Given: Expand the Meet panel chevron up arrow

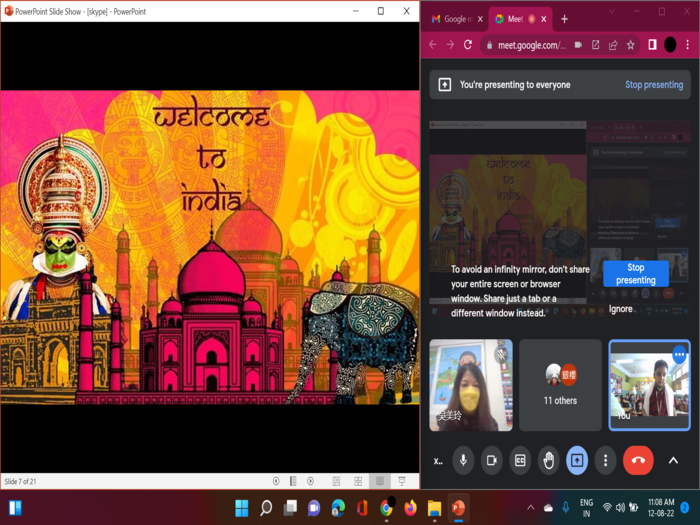Looking at the screenshot, I should coord(673,461).
